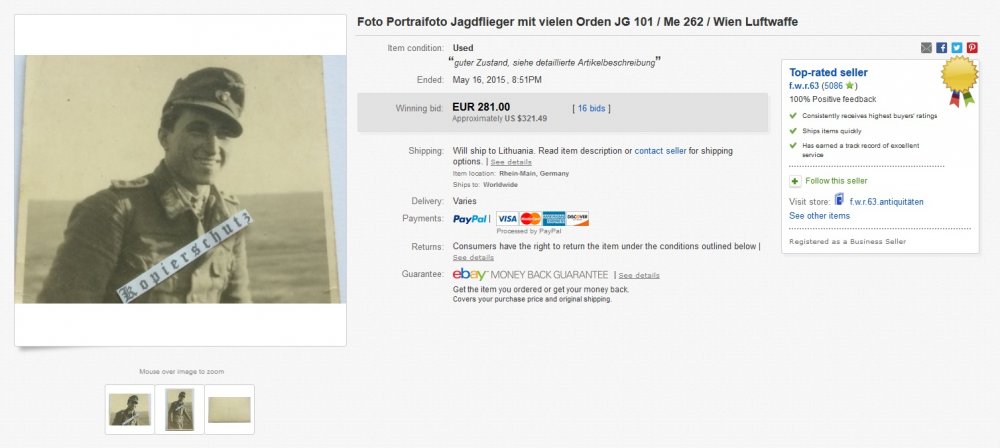Open seller profile f.w.r.63
The height and width of the screenshot is (448, 1000).
[x=804, y=86]
